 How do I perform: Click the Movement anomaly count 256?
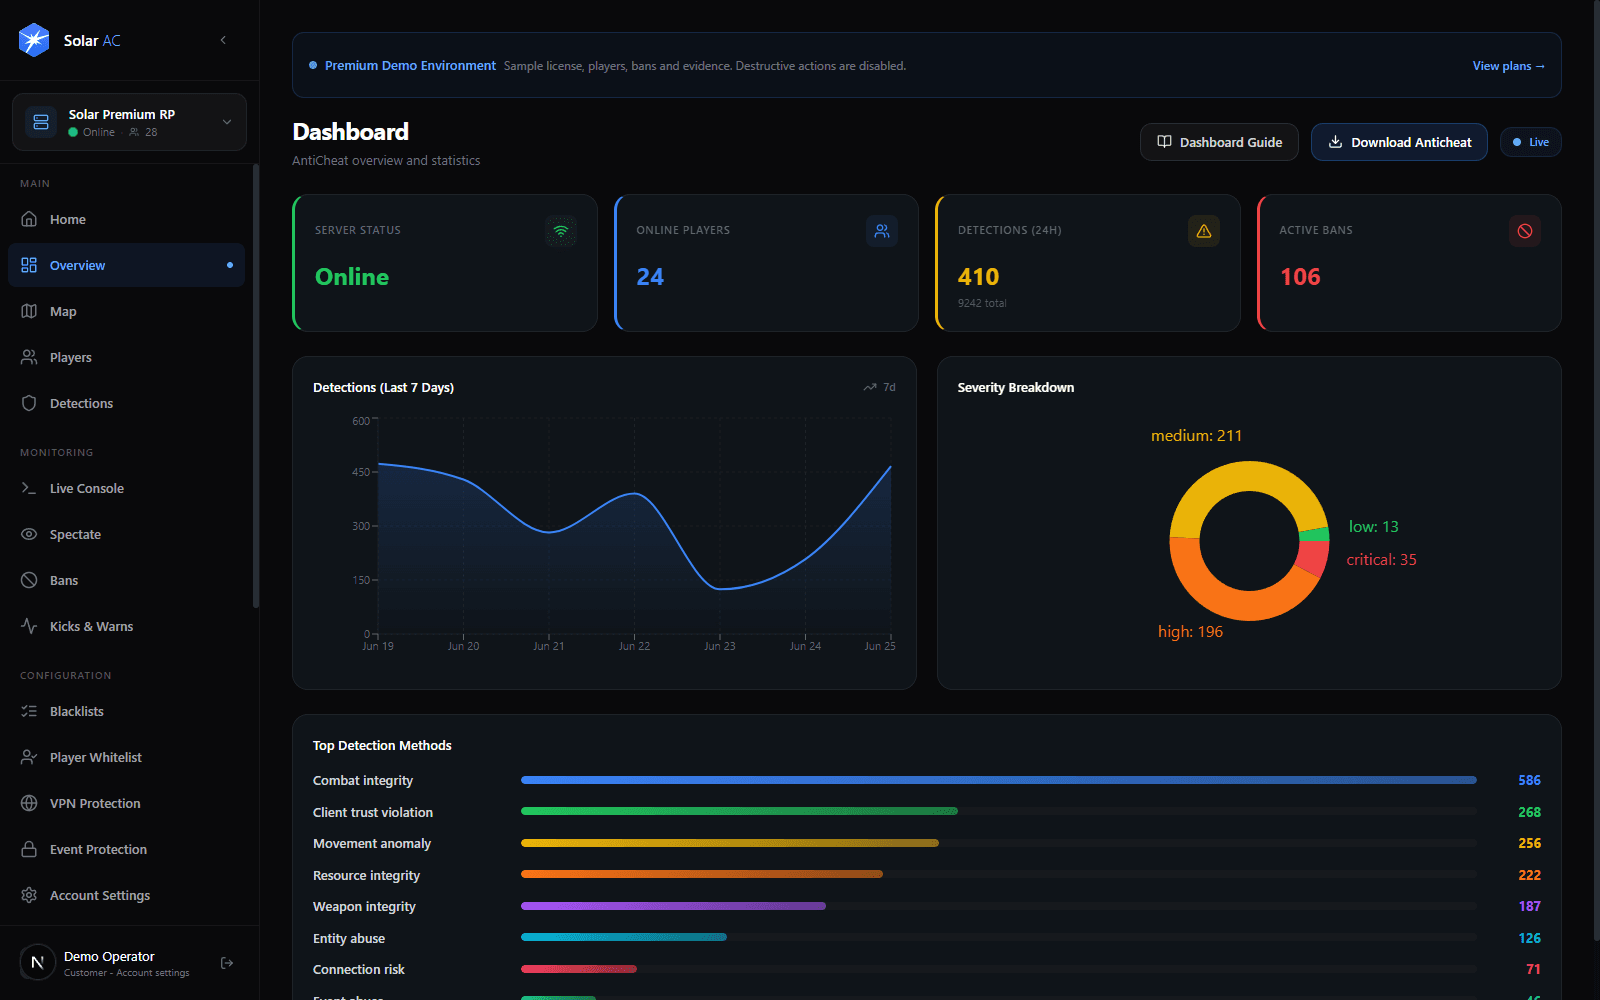click(x=1529, y=843)
